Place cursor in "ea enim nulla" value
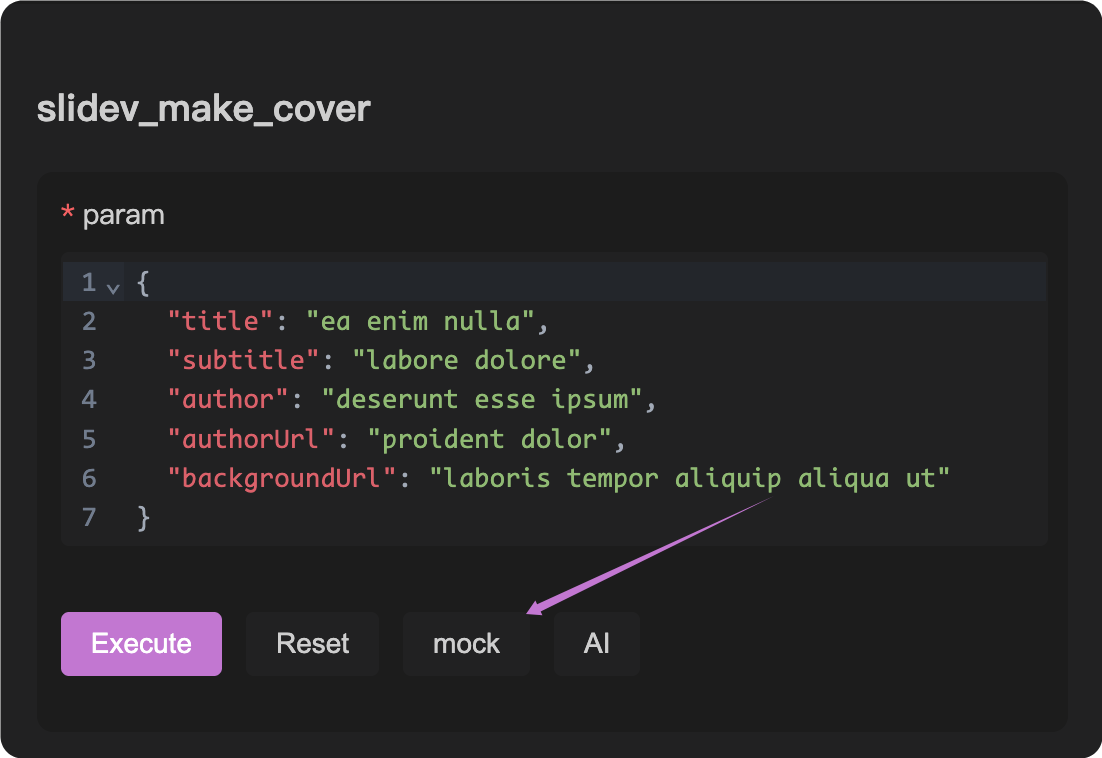Screen dimensions: 1102x758 428,322
